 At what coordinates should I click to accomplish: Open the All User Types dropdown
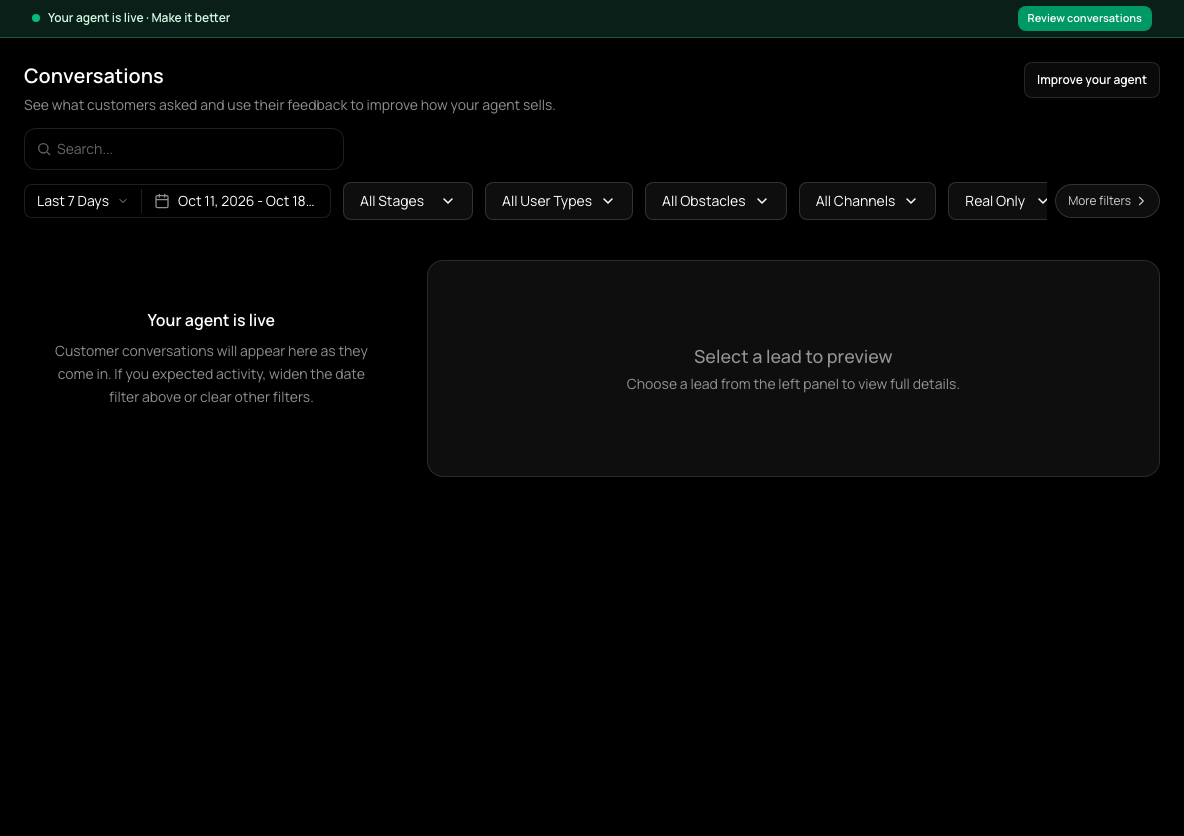pyautogui.click(x=559, y=201)
